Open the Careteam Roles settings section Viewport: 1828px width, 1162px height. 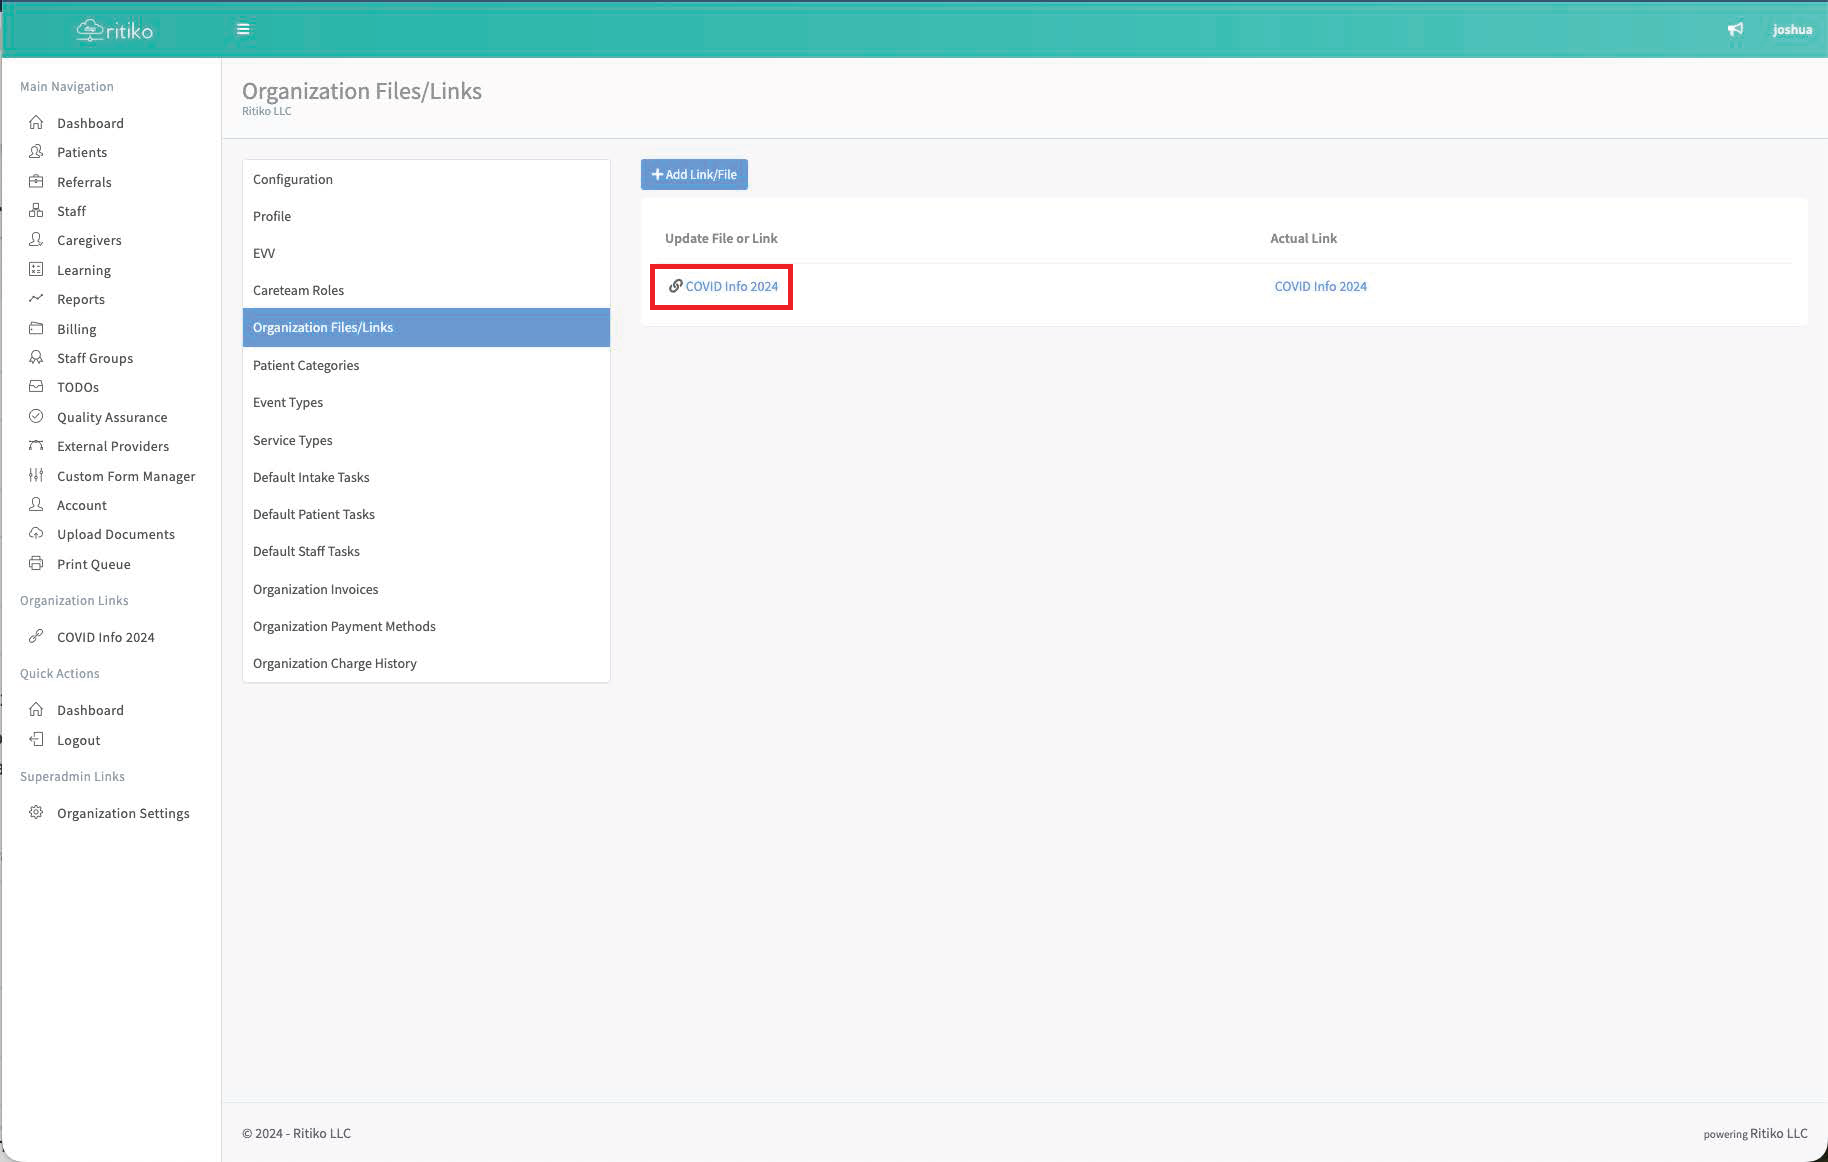(298, 290)
